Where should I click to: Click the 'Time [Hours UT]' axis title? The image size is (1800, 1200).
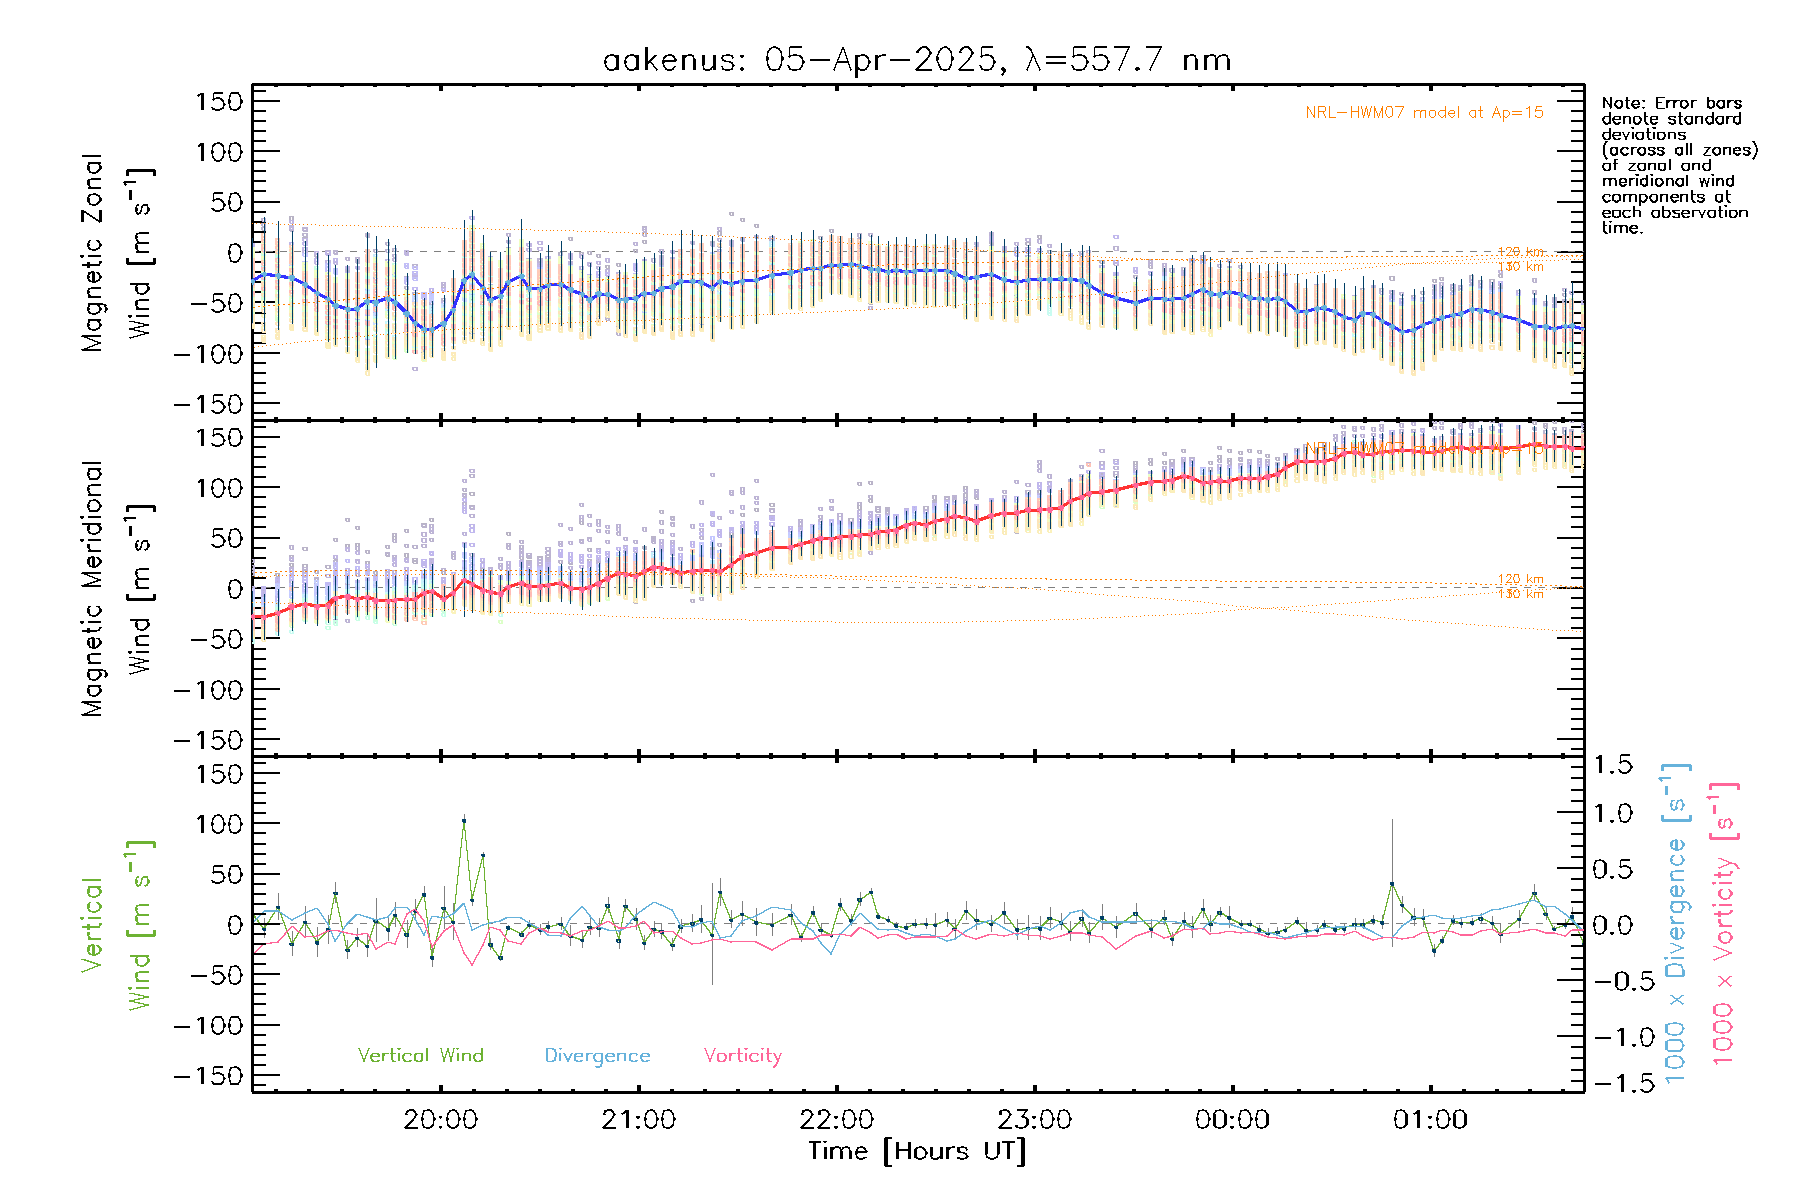tap(917, 1151)
